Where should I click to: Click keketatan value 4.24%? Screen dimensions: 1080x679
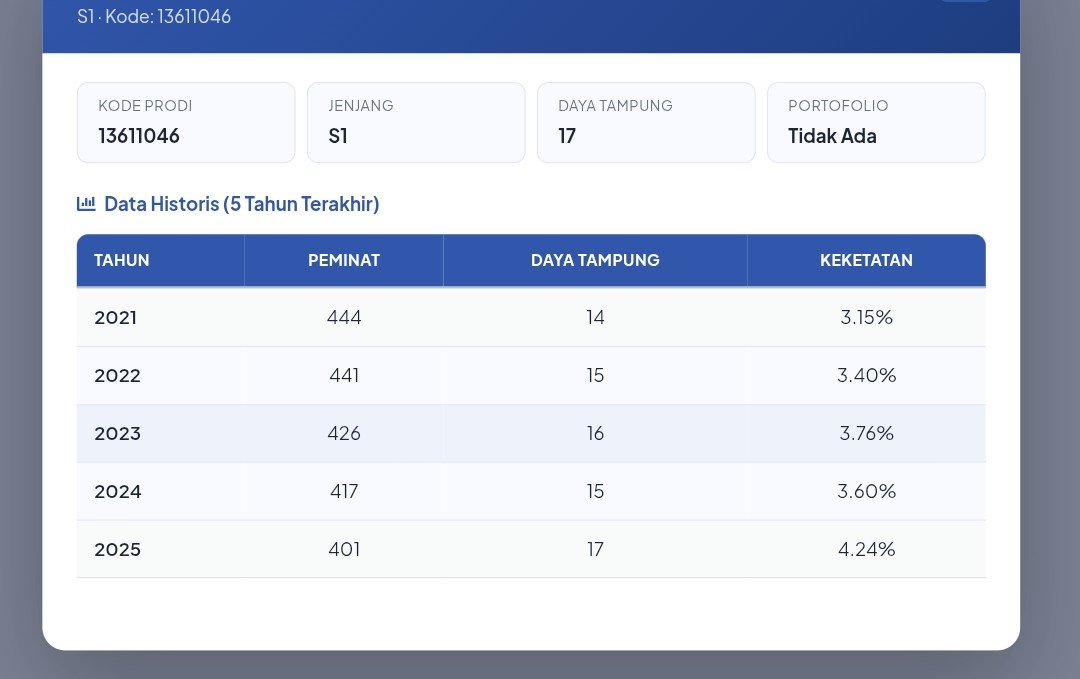click(x=866, y=550)
